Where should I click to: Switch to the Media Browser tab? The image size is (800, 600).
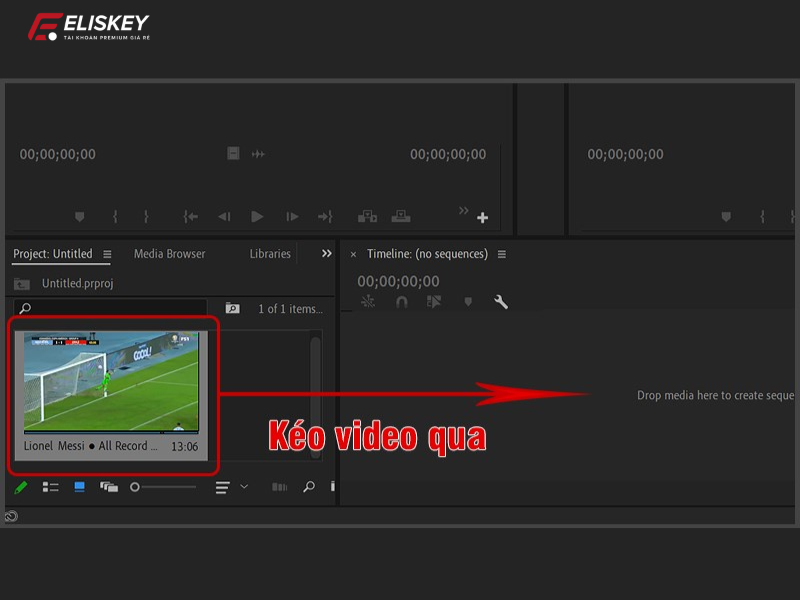[167, 254]
